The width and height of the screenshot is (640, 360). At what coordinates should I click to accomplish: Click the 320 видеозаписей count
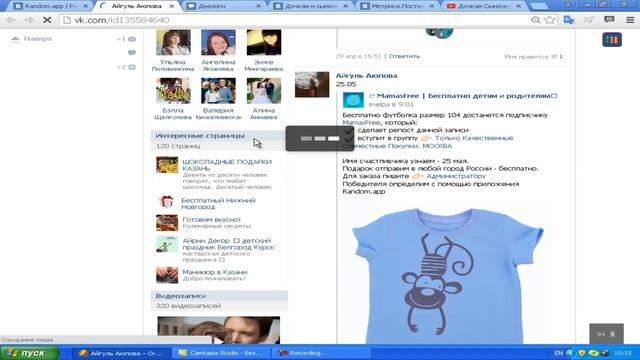coord(188,306)
